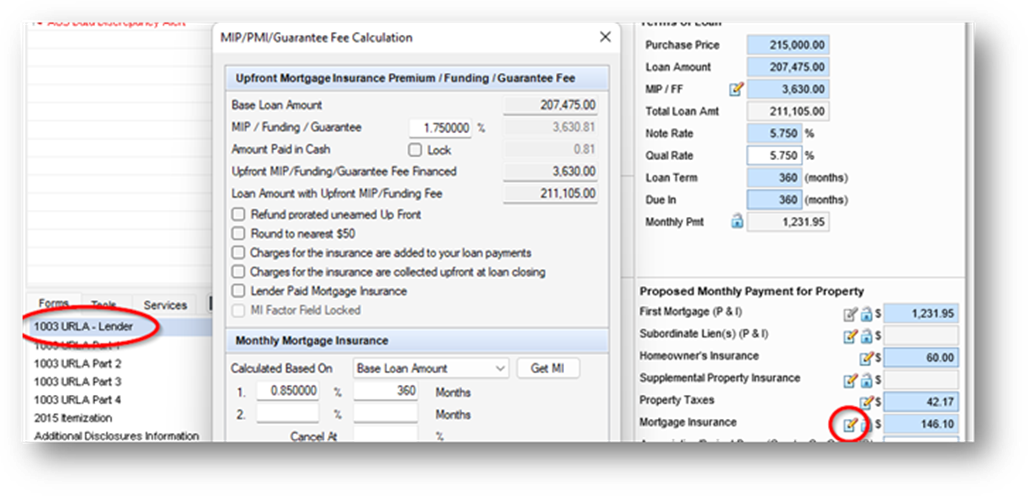Select 1003 URLA - Lender form
The image size is (1028, 497).
click(84, 327)
